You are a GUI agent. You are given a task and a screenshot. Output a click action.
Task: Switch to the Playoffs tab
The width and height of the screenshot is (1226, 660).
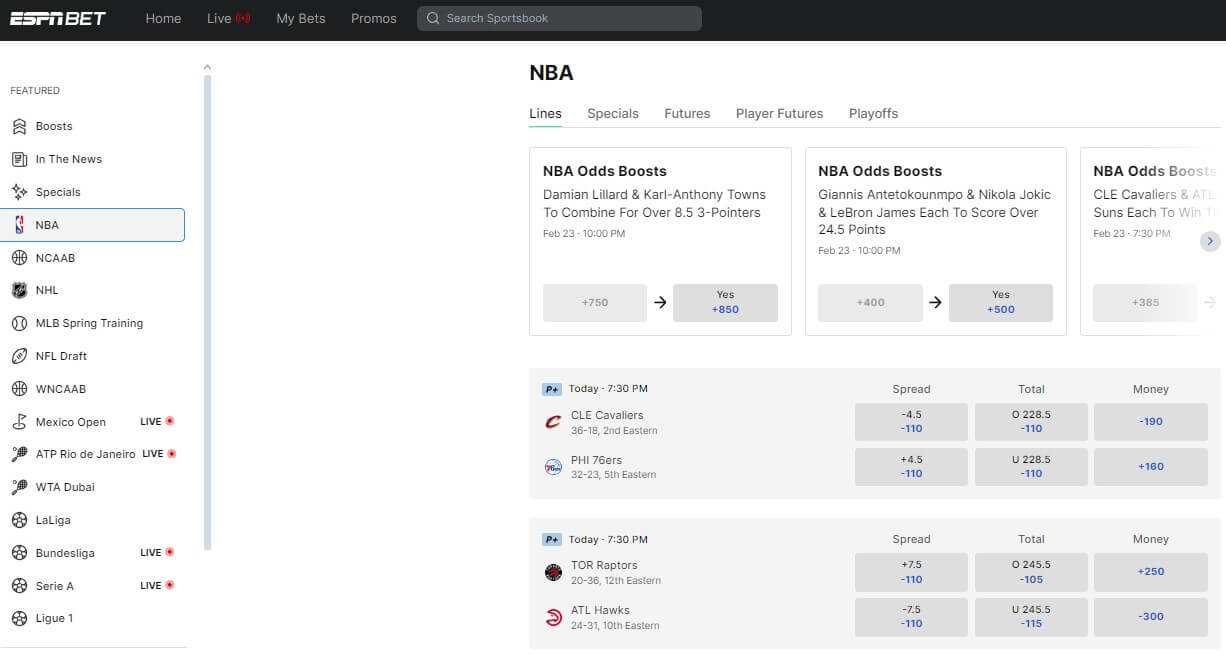pyautogui.click(x=873, y=113)
